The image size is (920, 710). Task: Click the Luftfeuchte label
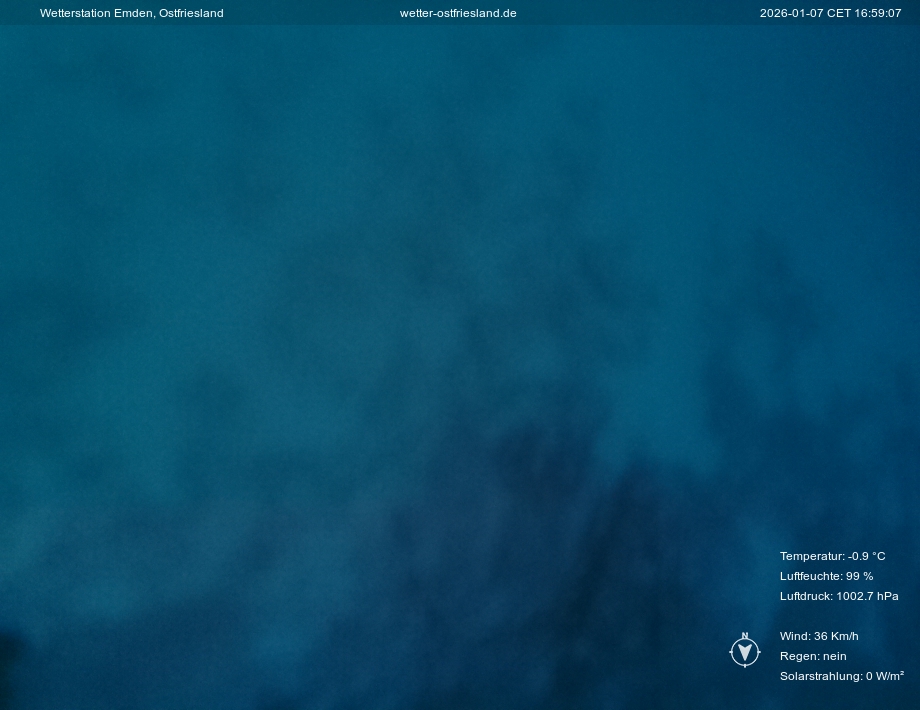click(x=810, y=576)
